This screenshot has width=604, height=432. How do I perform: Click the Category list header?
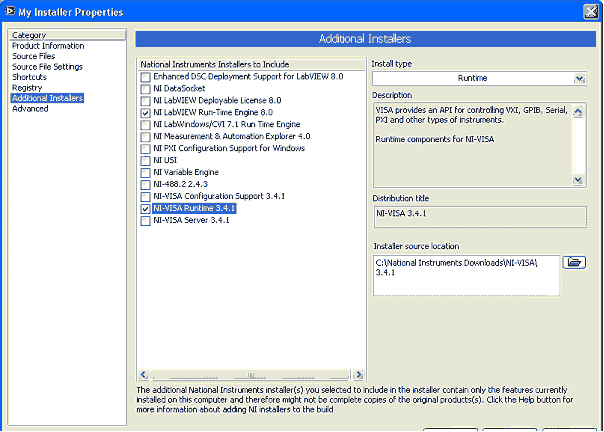(68, 35)
